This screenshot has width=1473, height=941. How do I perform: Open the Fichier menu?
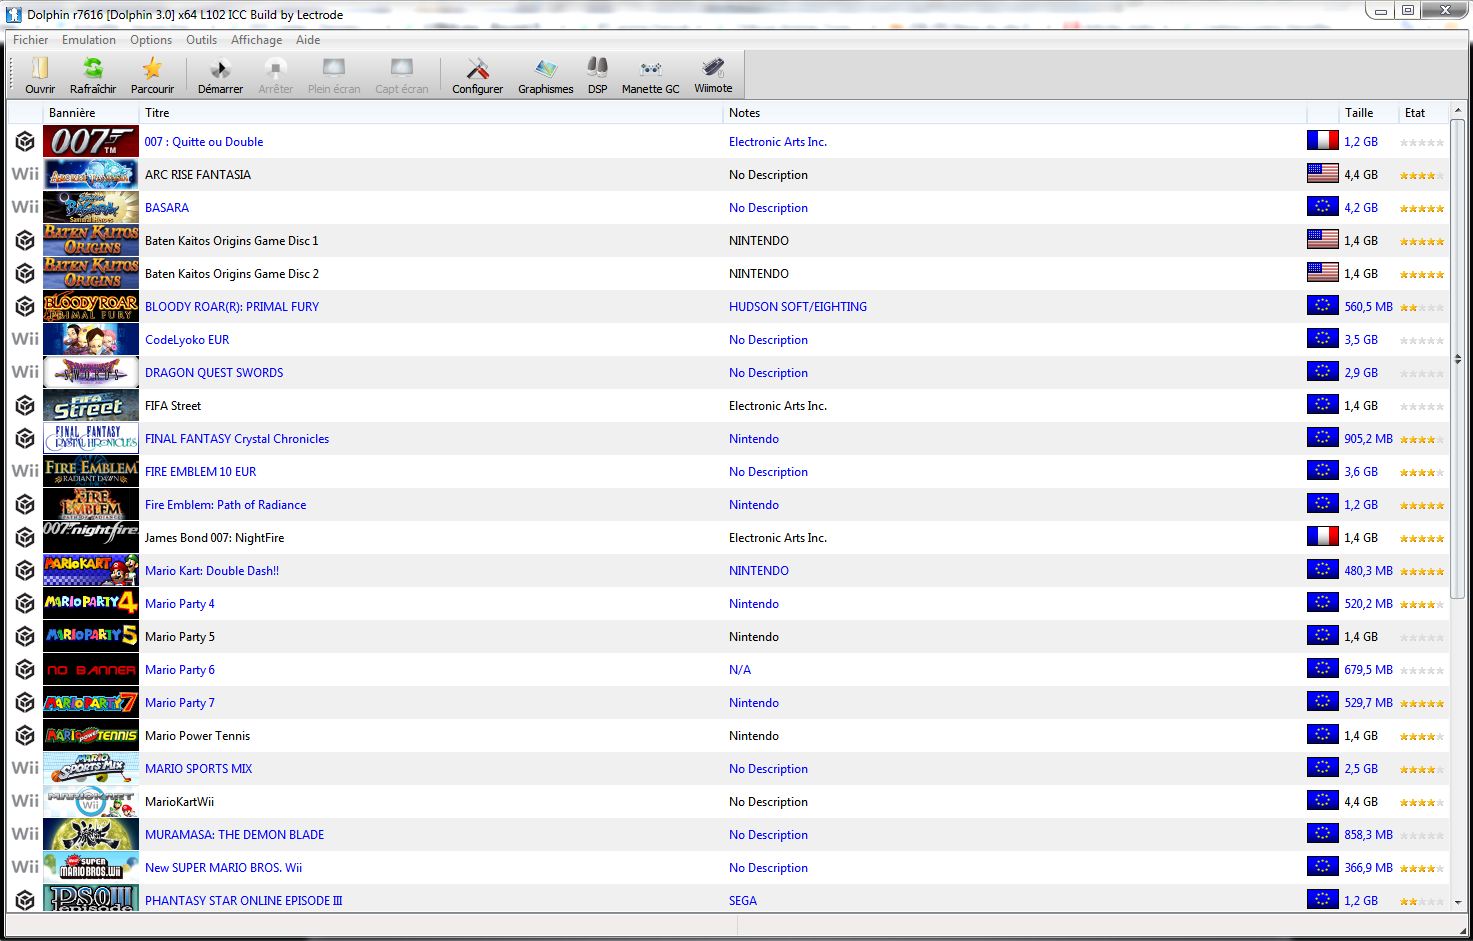(x=30, y=40)
